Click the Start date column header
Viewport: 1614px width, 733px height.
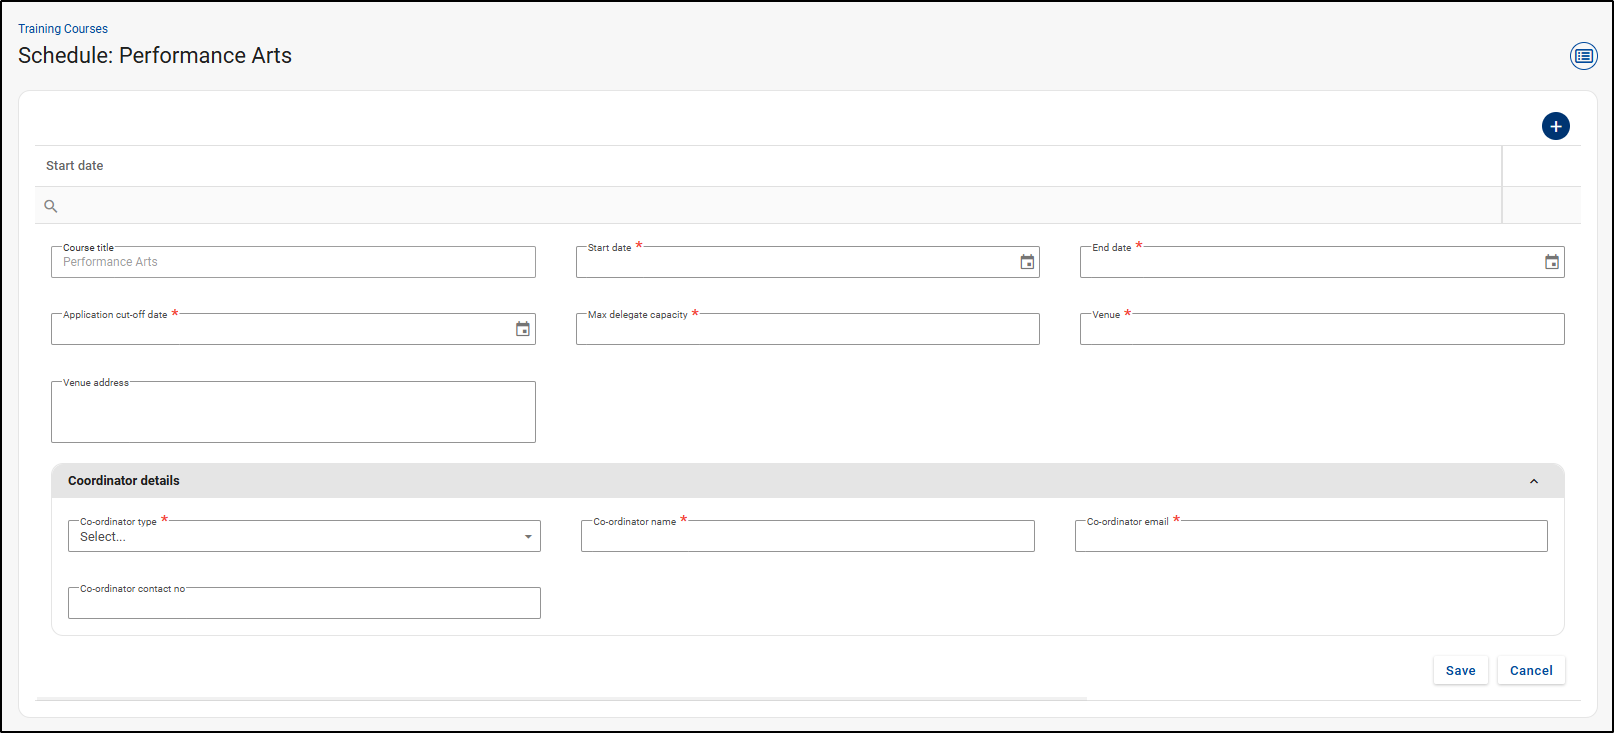(75, 166)
